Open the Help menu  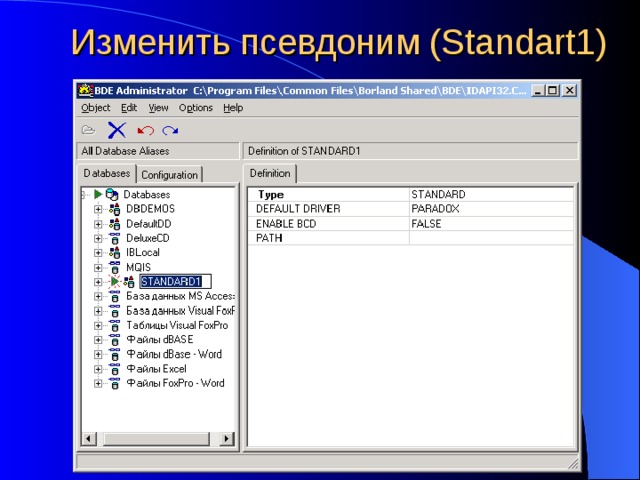(233, 108)
